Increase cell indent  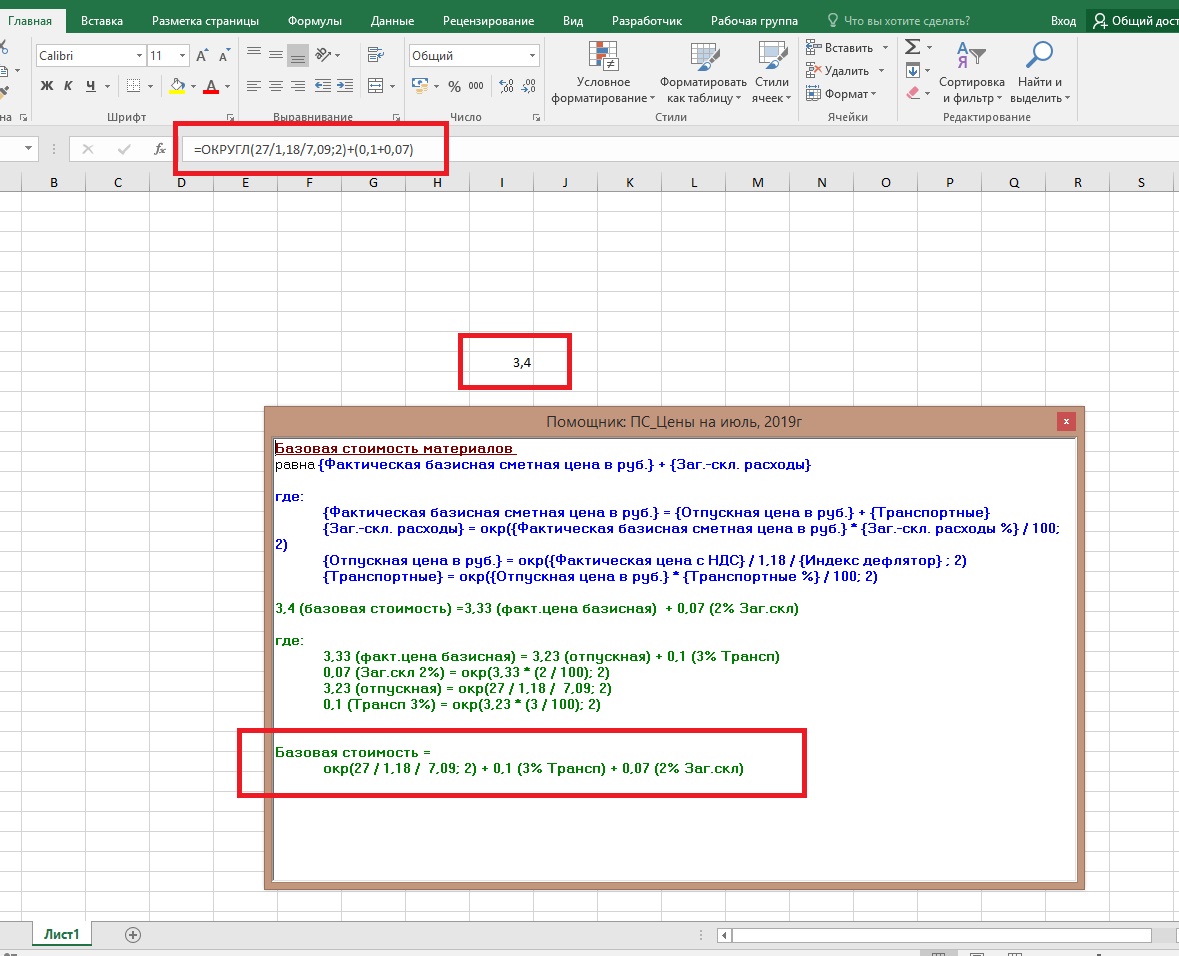point(345,86)
